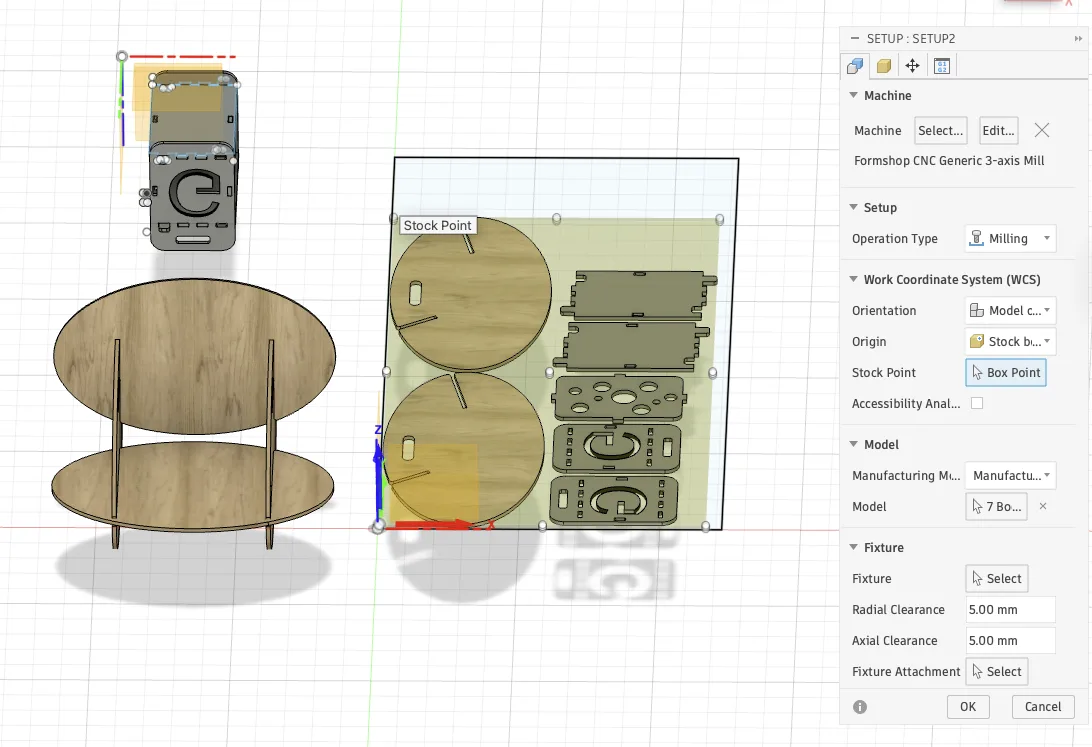The height and width of the screenshot is (747, 1092).
Task: Open the Origin dropdown showing Stock box
Action: [1010, 341]
